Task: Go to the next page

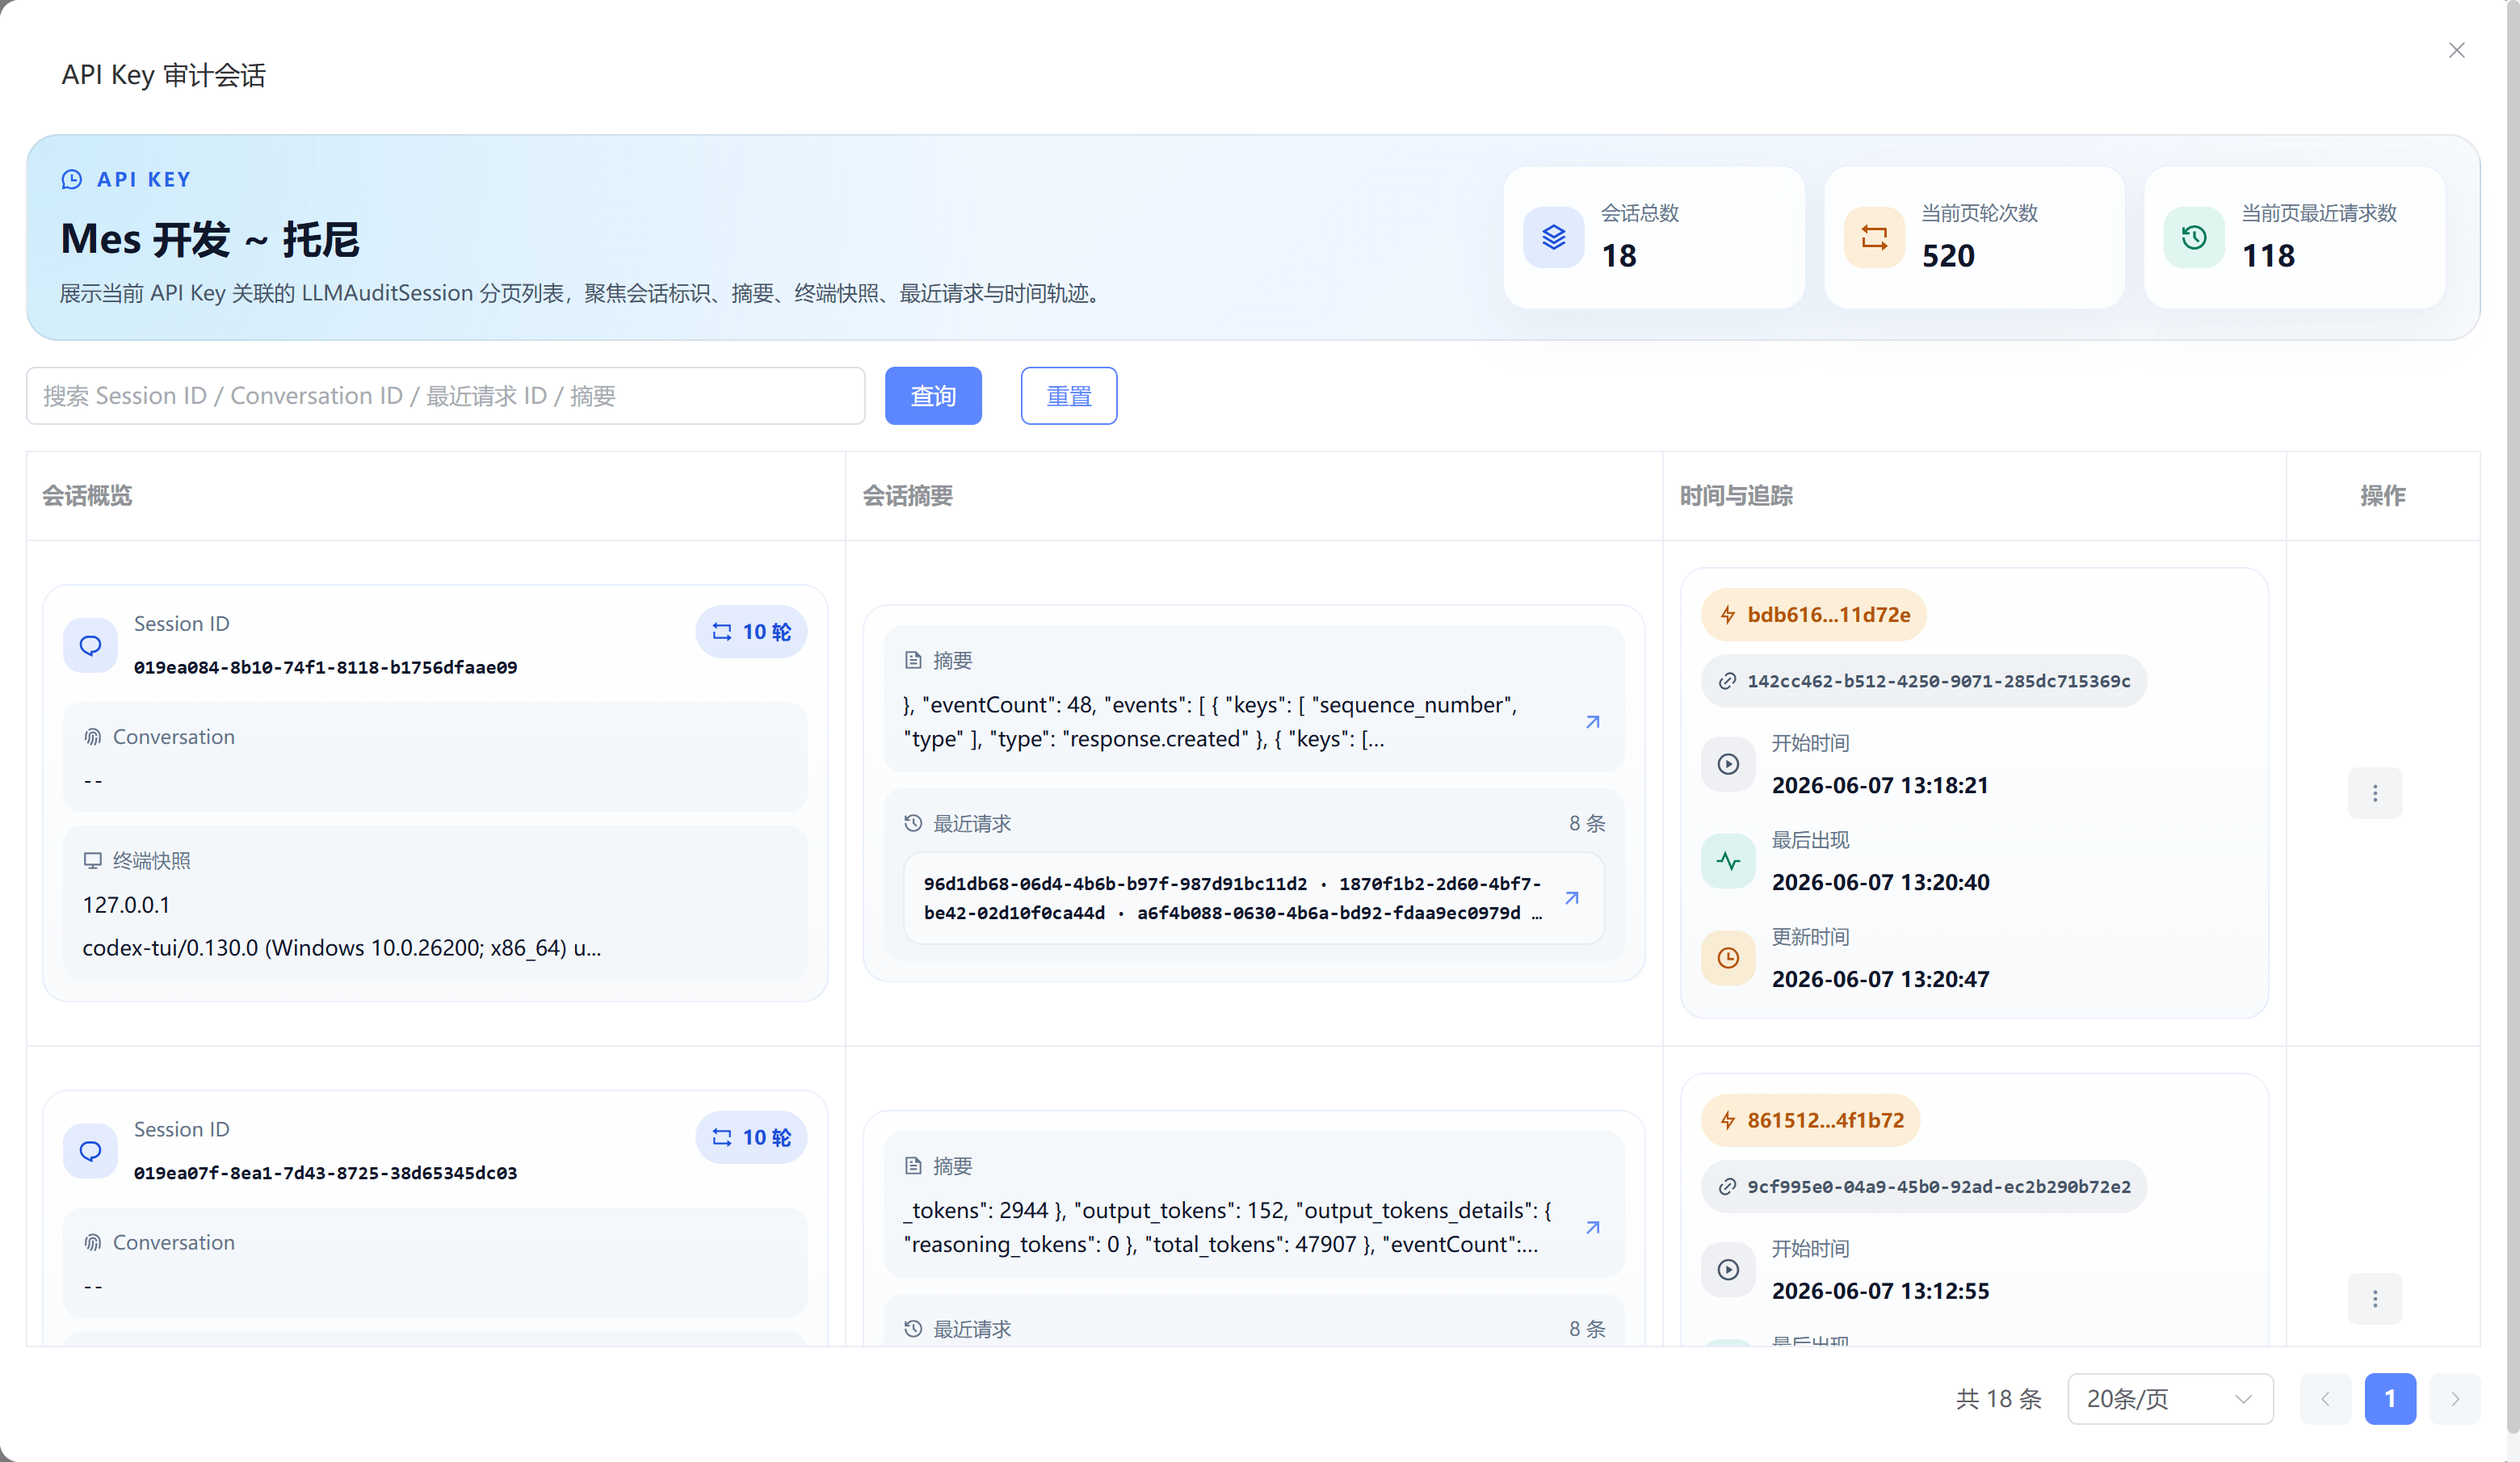Action: [x=2455, y=1399]
